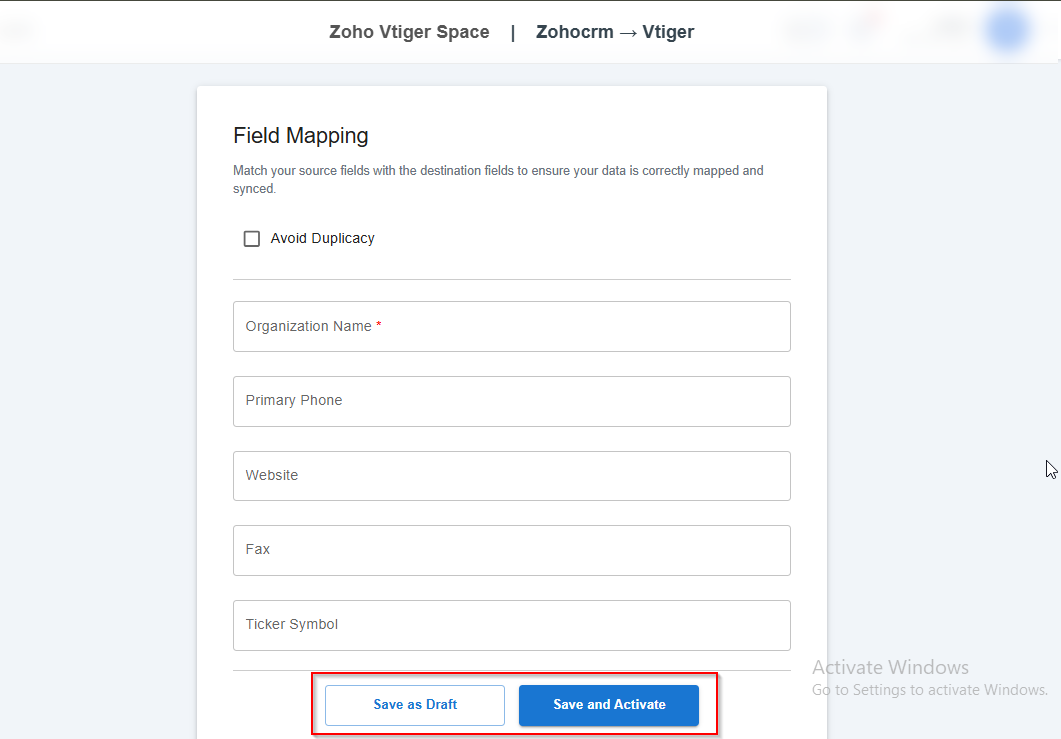Click the Activate Windows watermark title

coord(890,668)
